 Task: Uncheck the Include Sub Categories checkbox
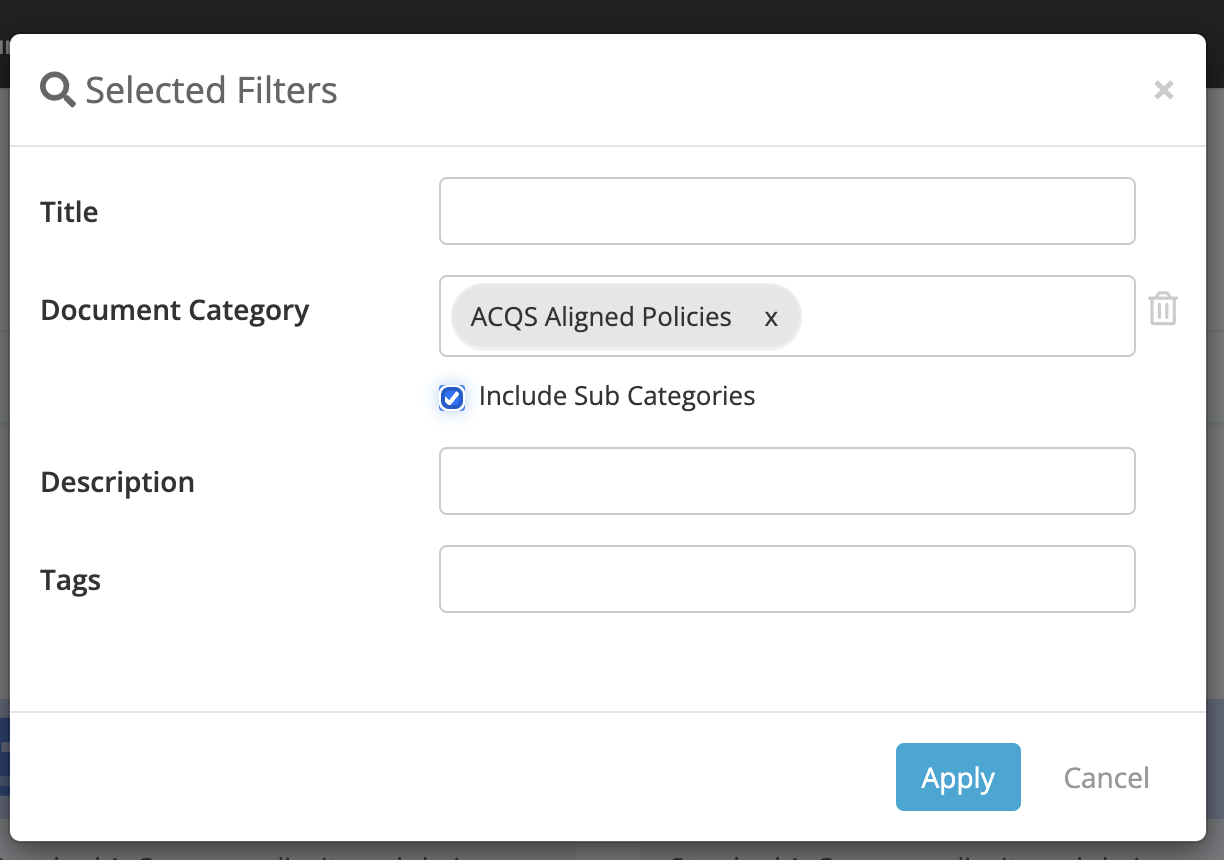click(x=452, y=398)
